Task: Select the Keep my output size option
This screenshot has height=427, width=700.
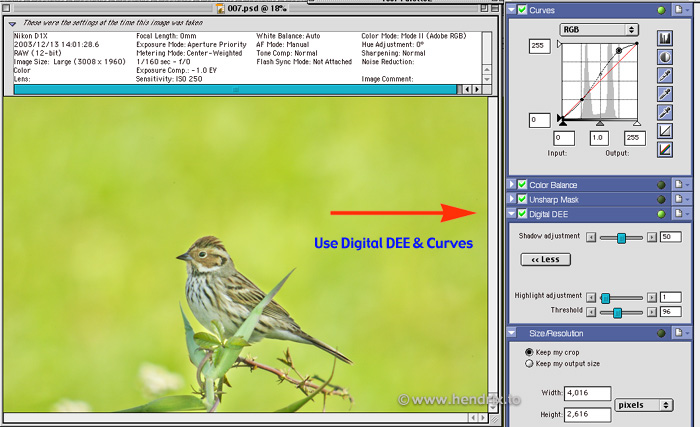Action: point(529,364)
